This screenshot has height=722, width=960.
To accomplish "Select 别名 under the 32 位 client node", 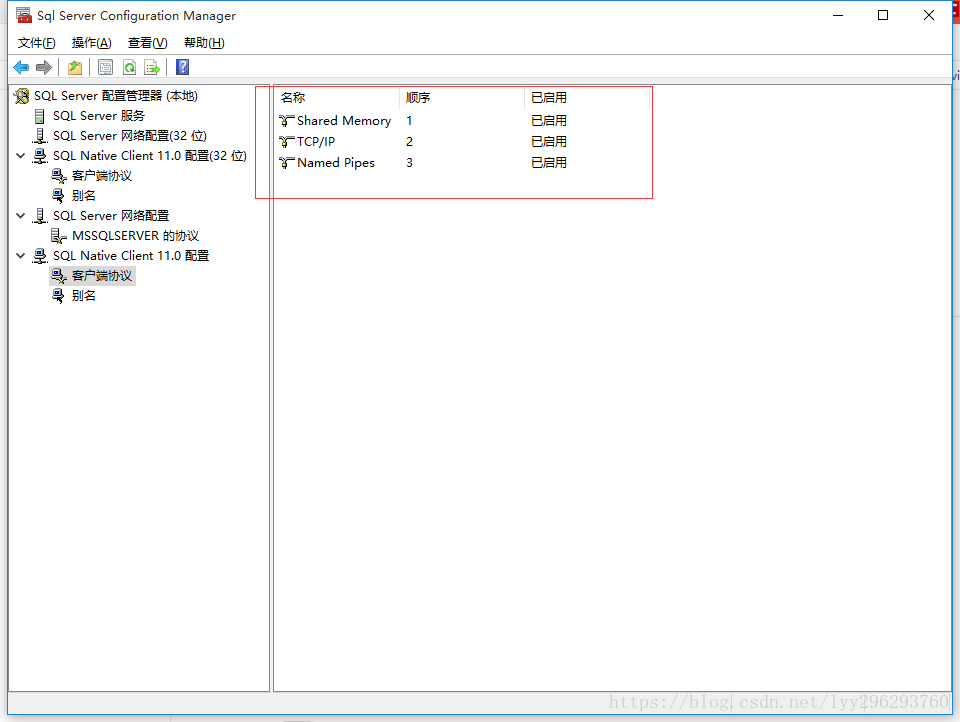I will [83, 196].
